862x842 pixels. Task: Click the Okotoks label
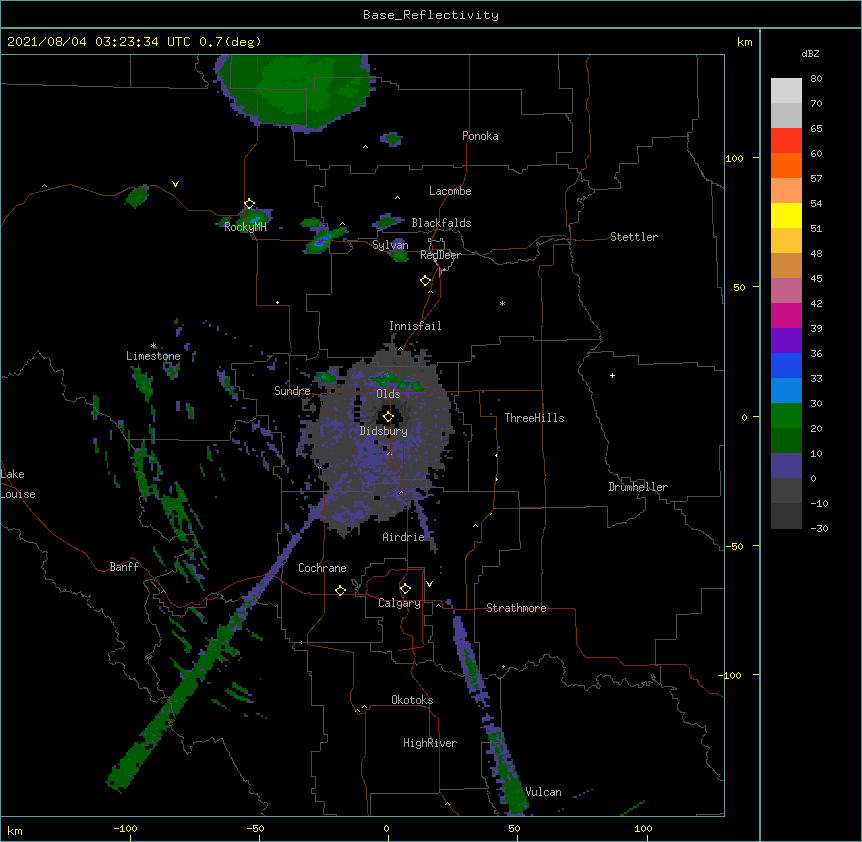coord(412,700)
